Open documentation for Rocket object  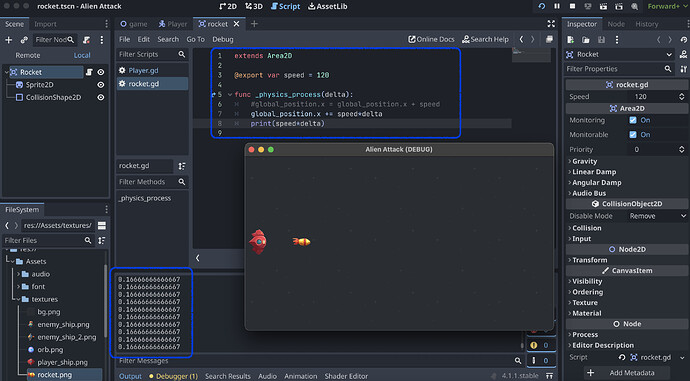[x=683, y=55]
